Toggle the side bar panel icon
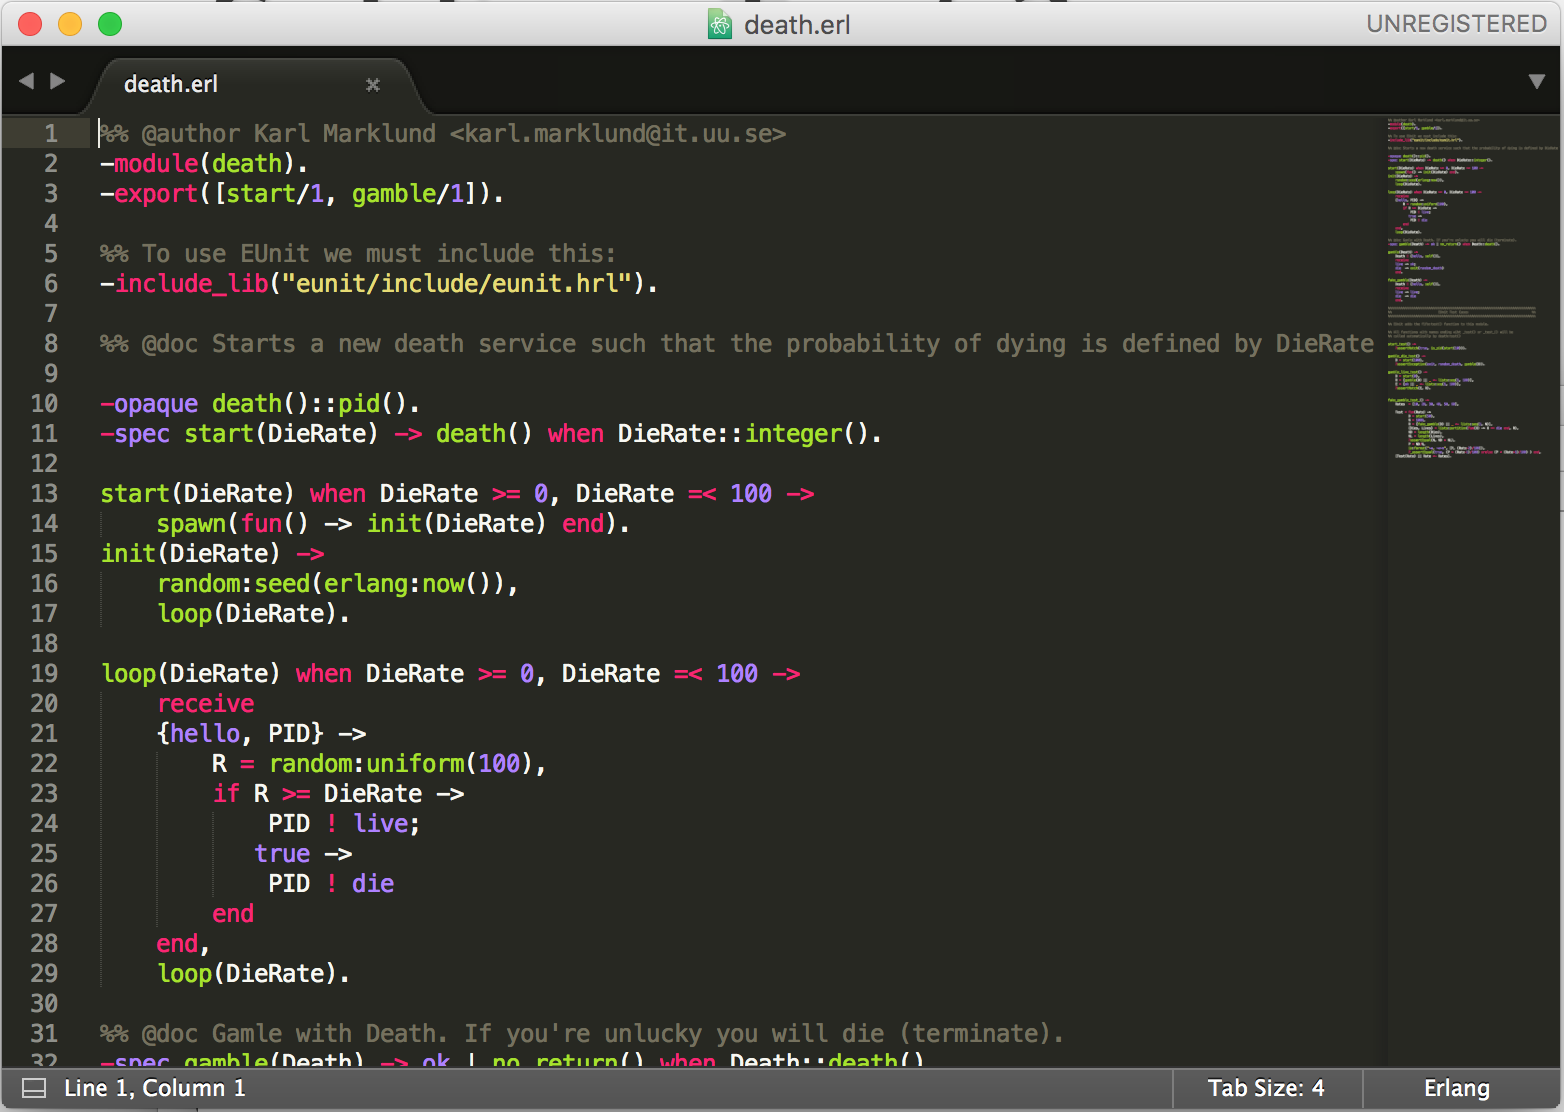Viewport: 1564px width, 1112px height. (x=34, y=1088)
